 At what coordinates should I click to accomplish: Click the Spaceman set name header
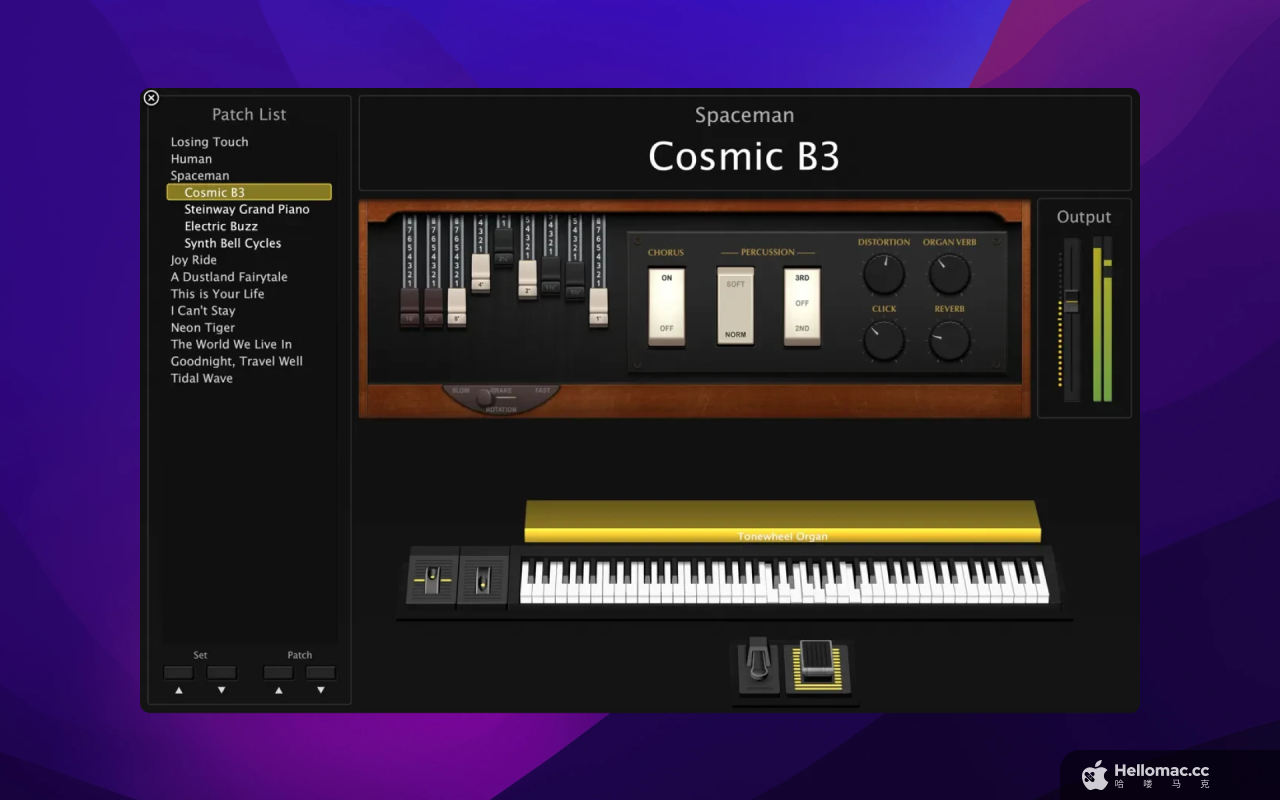(745, 115)
